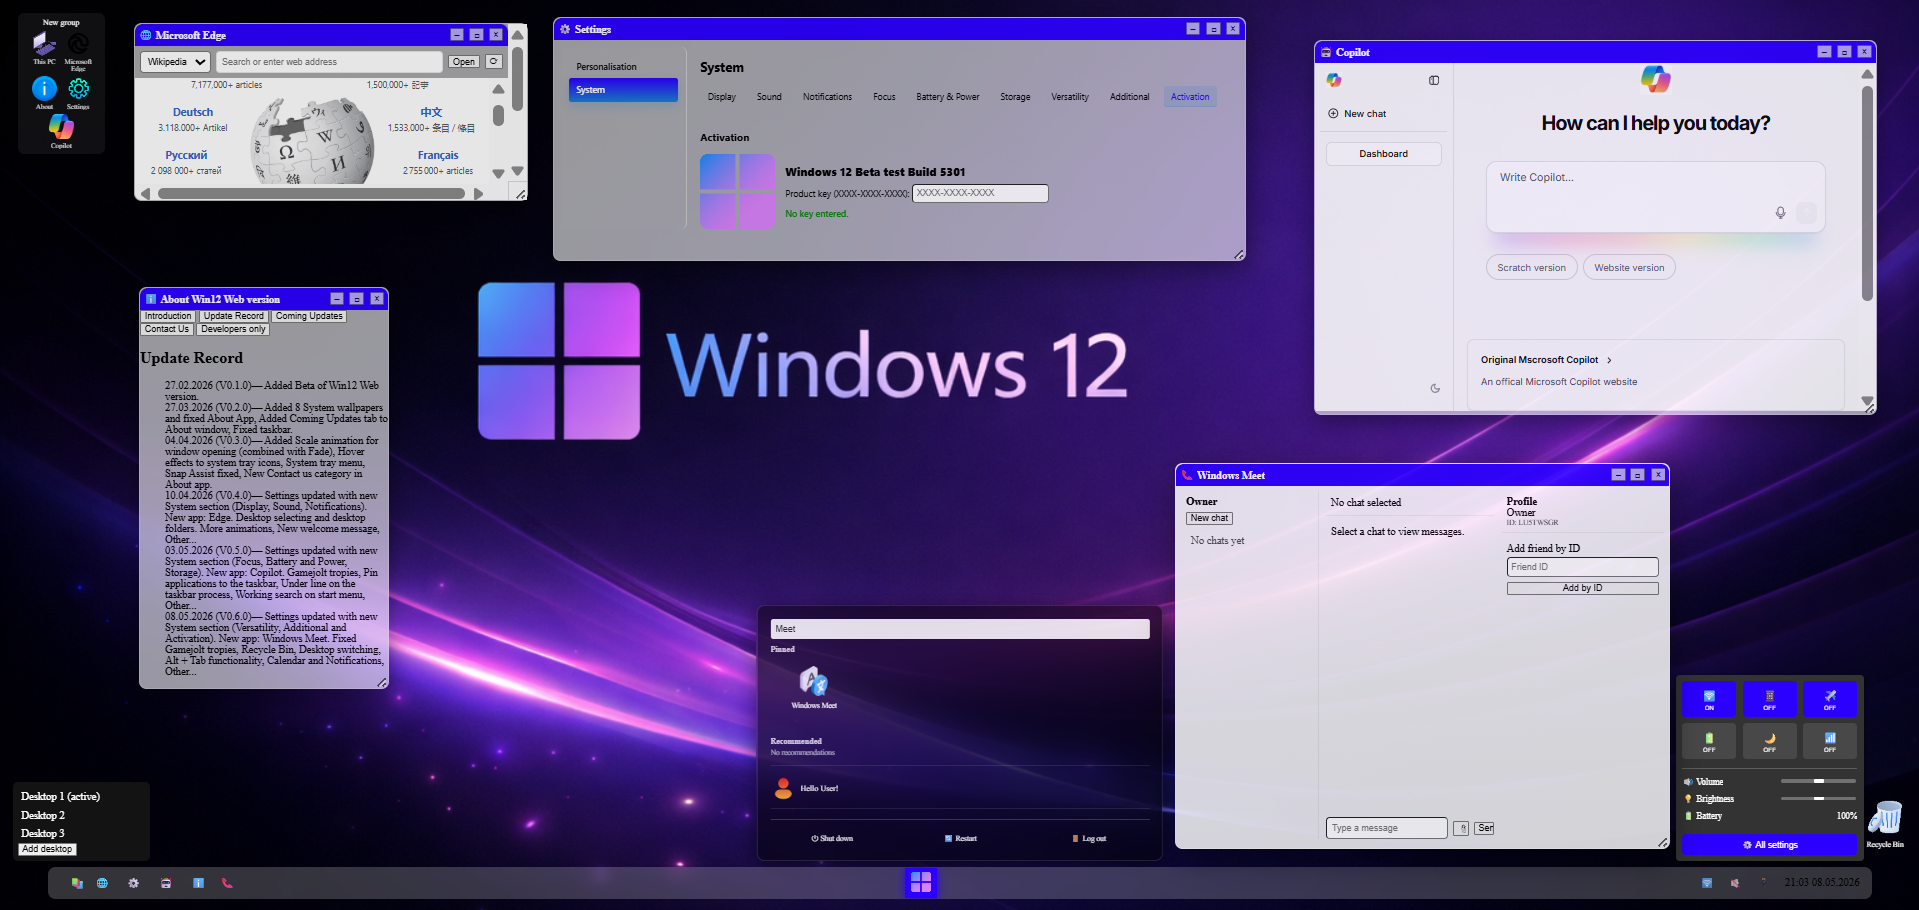The image size is (1919, 910).
Task: Click All settings in quick settings panel
Action: tap(1770, 845)
